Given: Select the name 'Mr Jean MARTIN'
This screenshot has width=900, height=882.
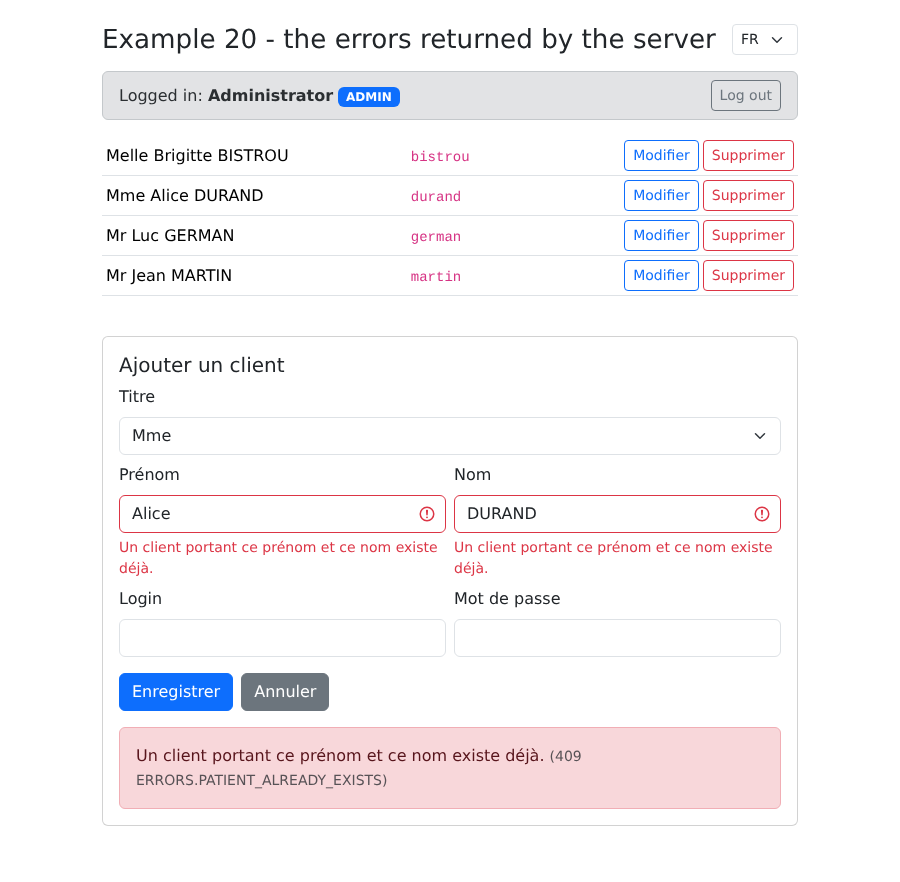Looking at the screenshot, I should [x=169, y=275].
